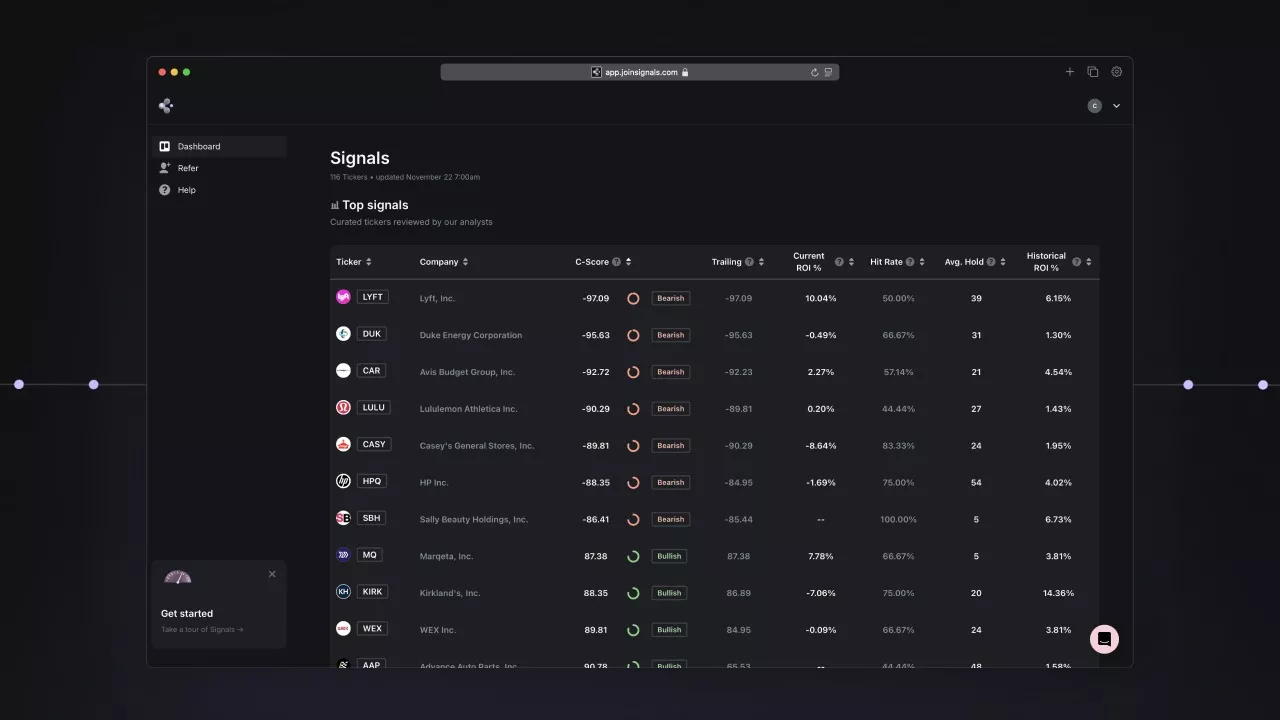Image resolution: width=1280 pixels, height=720 pixels.
Task: Sort by Historical ROI % arrows
Action: click(1088, 262)
